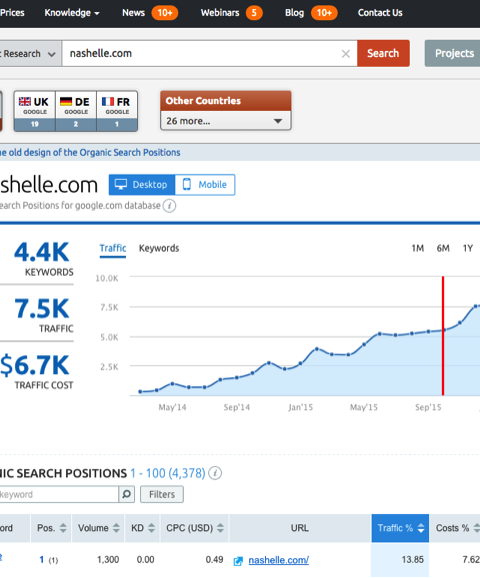
Task: Switch to Mobile view
Action: click(x=205, y=185)
